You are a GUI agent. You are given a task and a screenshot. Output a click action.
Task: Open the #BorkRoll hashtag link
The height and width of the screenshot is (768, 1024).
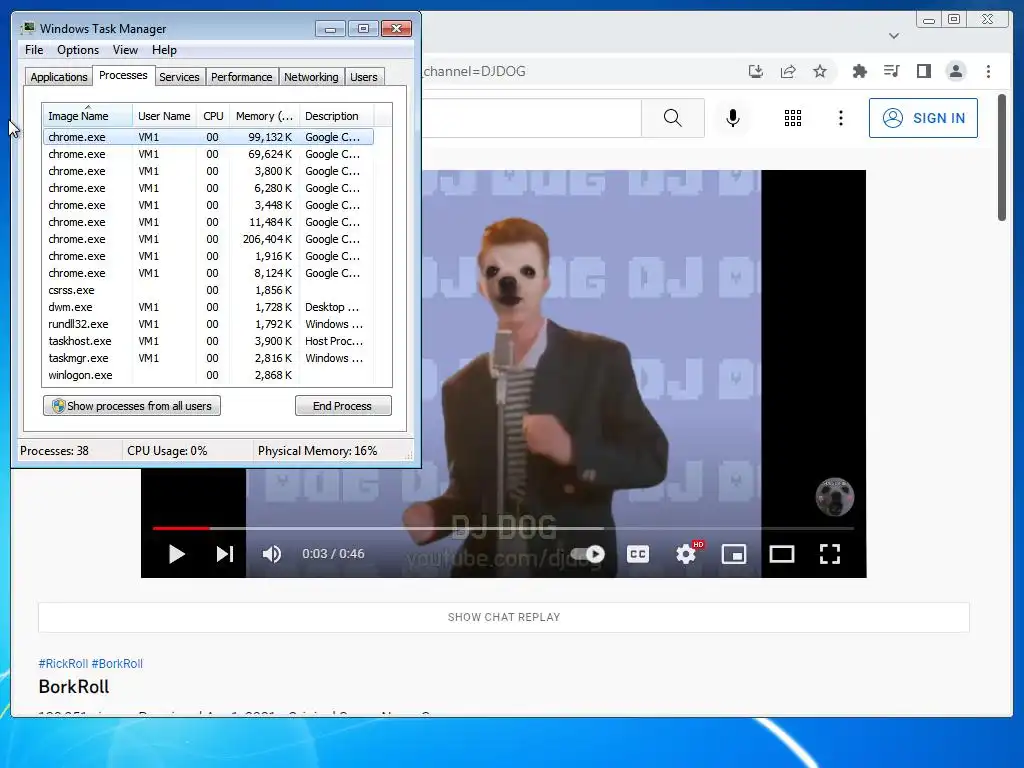[x=117, y=664]
